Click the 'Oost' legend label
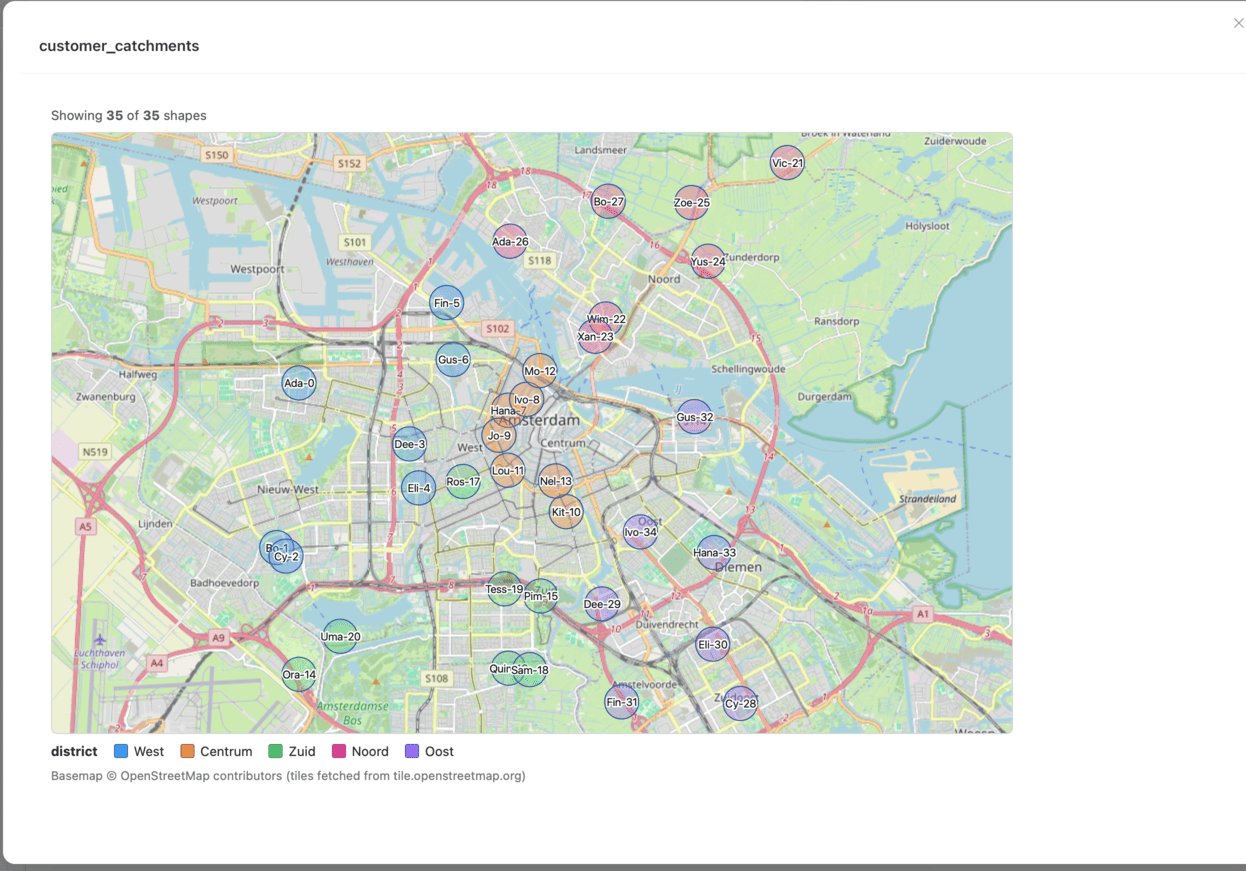 point(439,751)
